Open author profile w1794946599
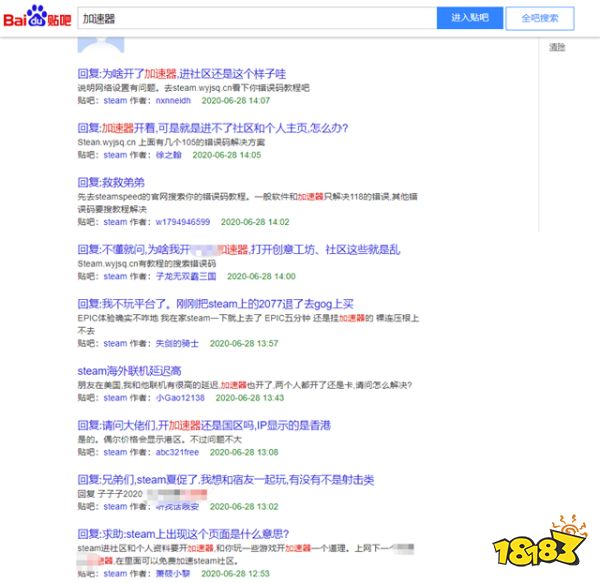The image size is (600, 583). tap(183, 222)
